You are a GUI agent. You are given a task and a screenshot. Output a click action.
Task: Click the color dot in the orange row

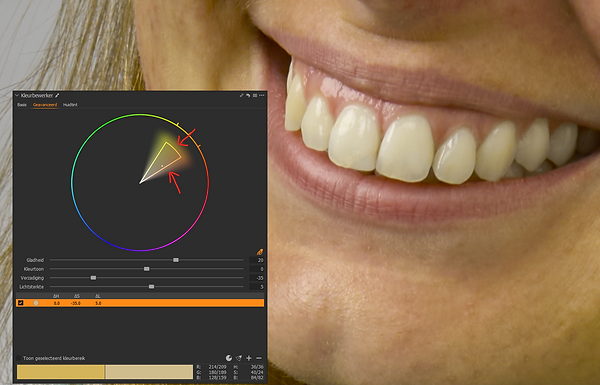[36, 303]
